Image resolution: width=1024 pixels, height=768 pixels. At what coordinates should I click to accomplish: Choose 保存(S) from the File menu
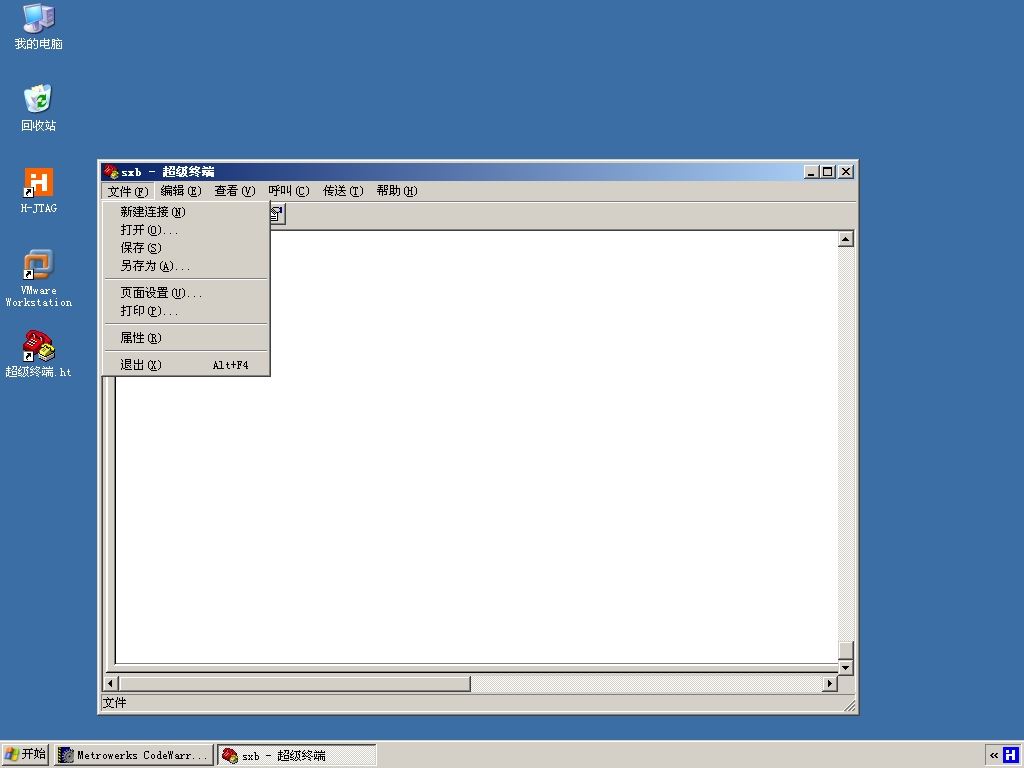(x=186, y=248)
